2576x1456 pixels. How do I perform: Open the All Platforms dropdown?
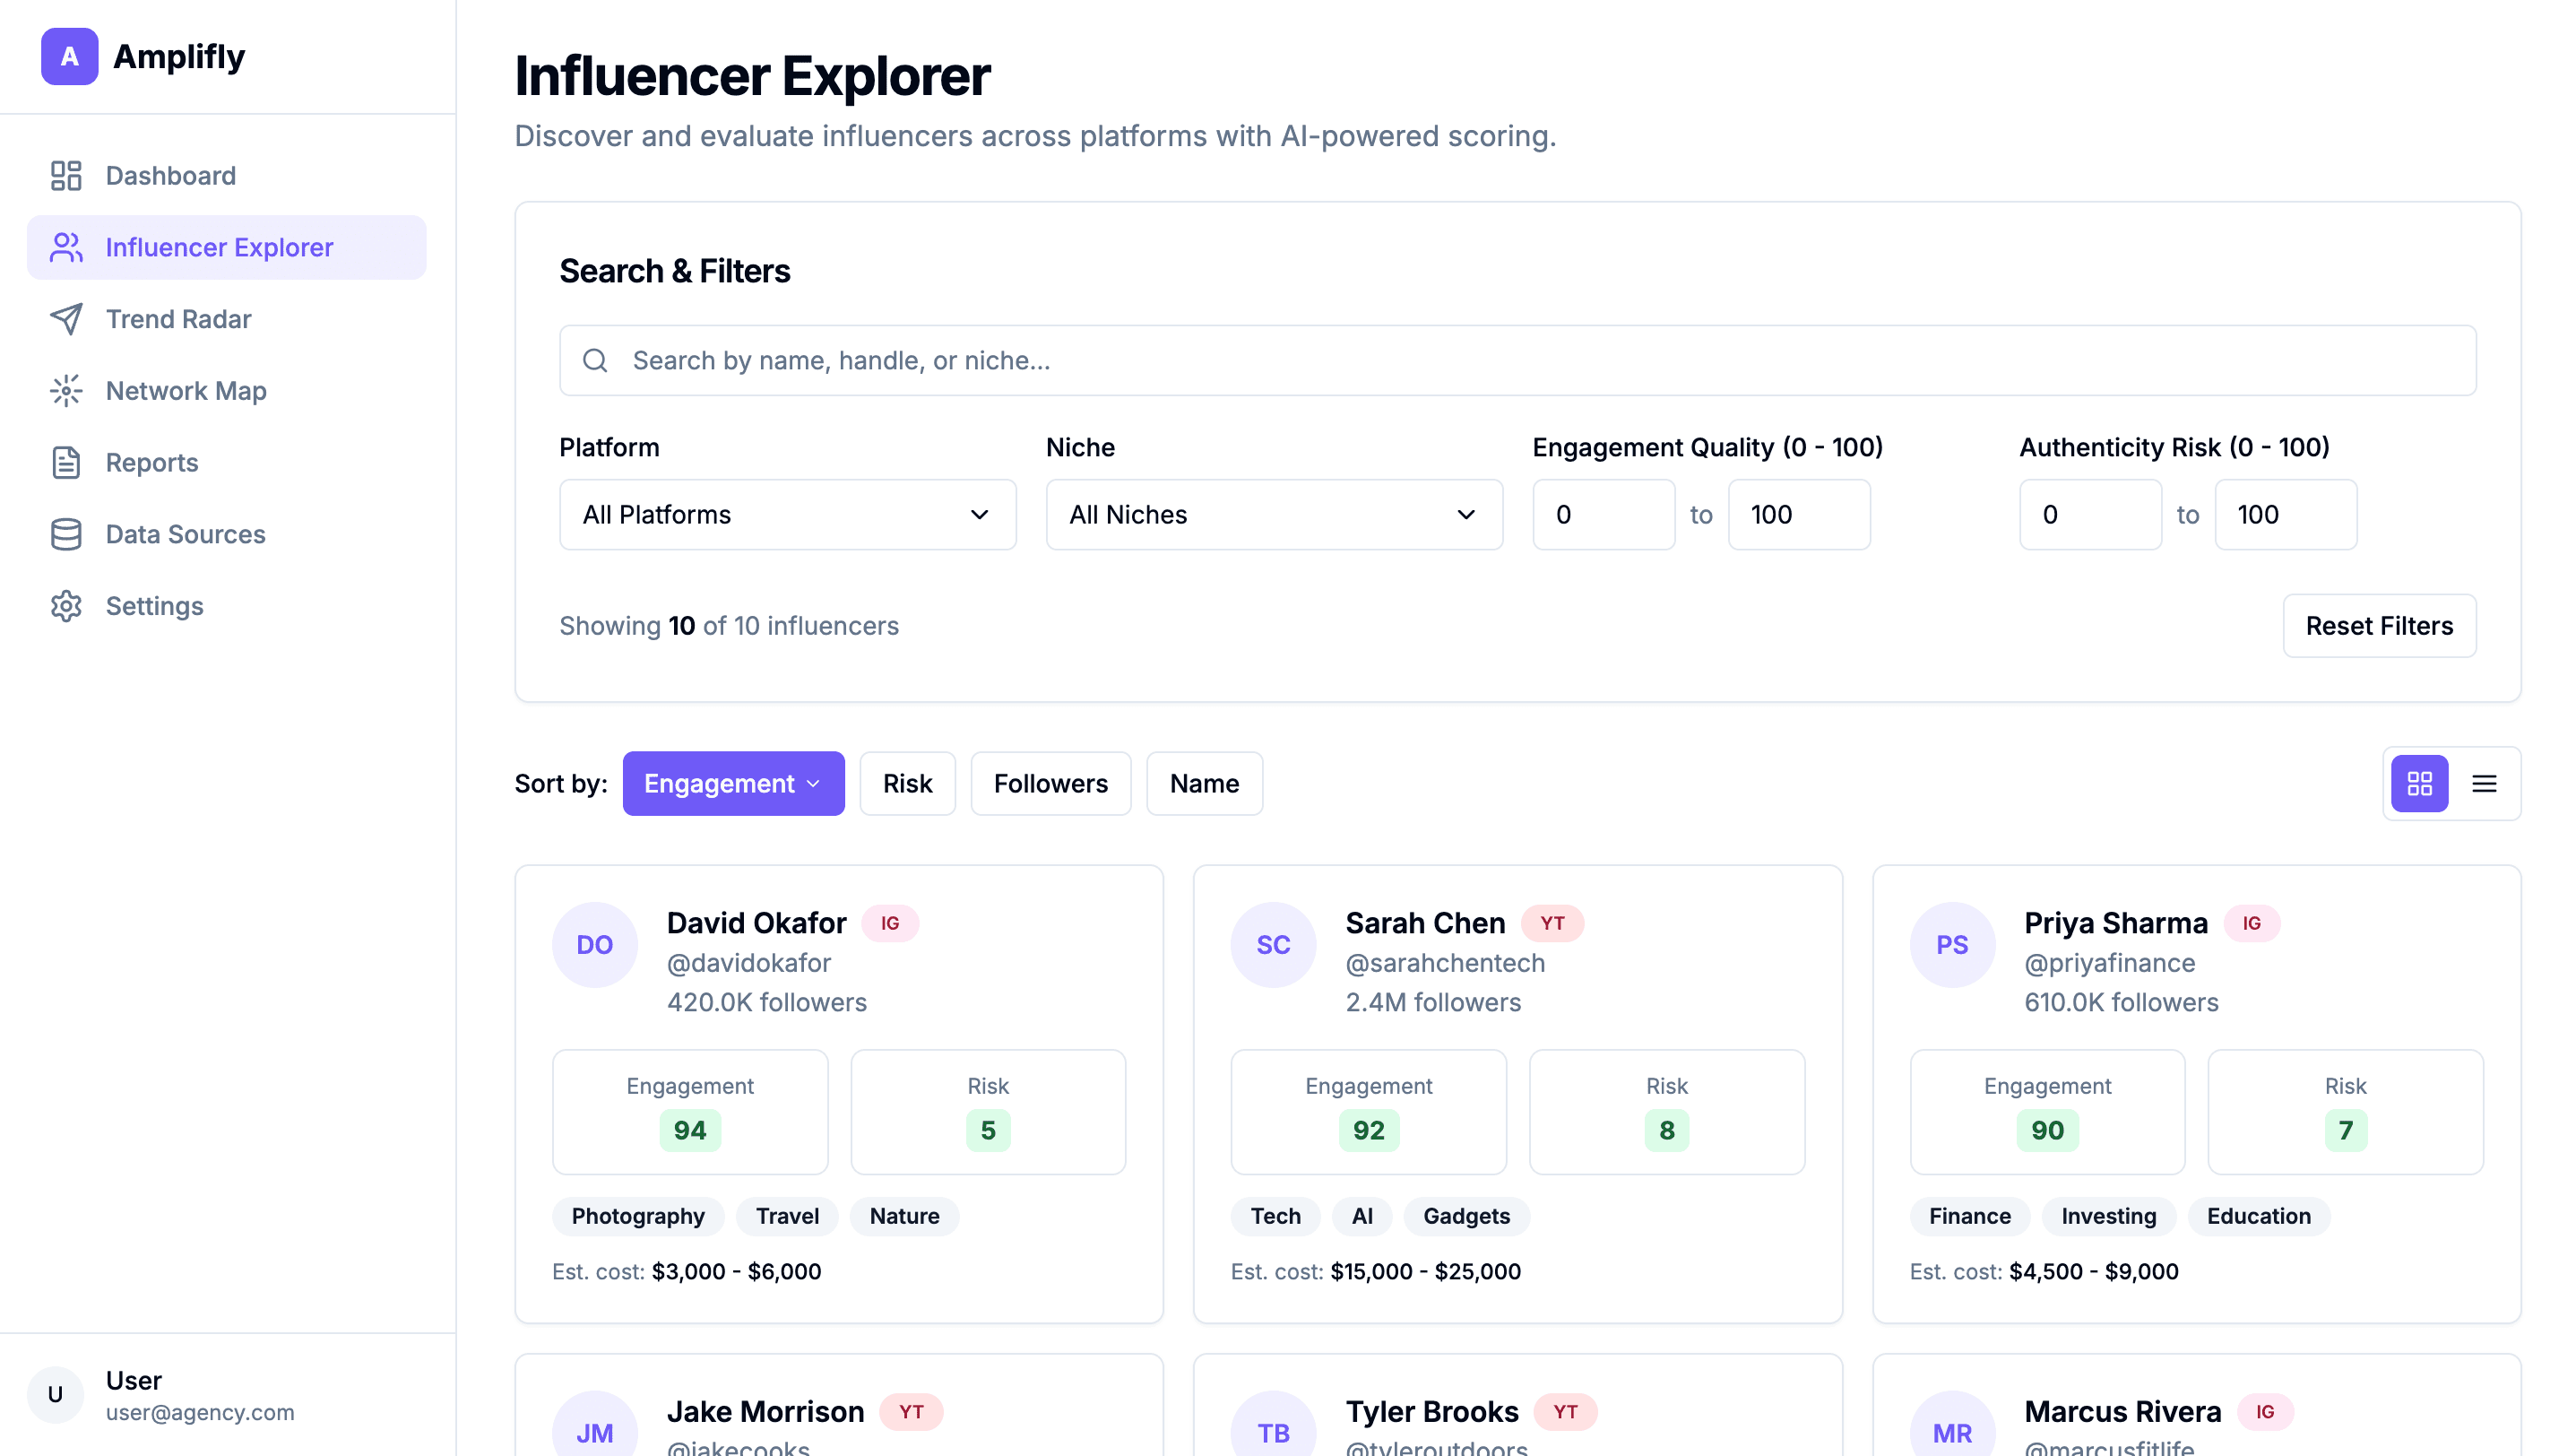coord(787,514)
